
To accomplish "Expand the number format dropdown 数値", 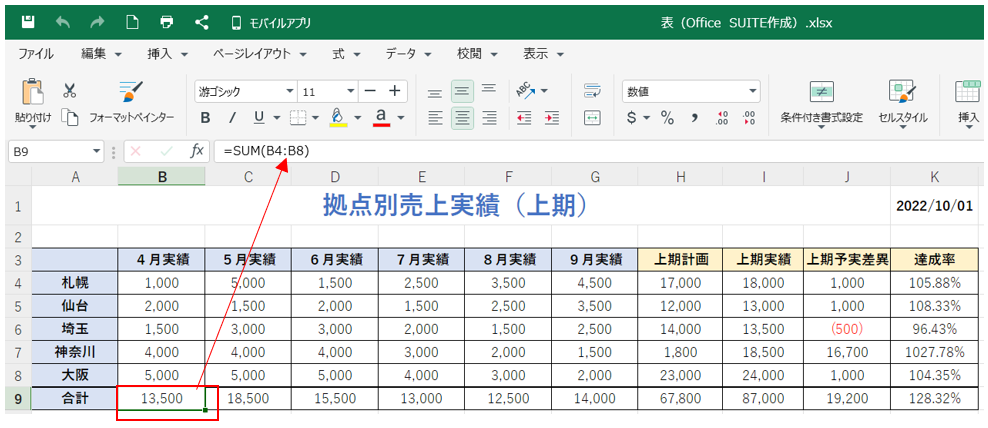I will click(753, 91).
